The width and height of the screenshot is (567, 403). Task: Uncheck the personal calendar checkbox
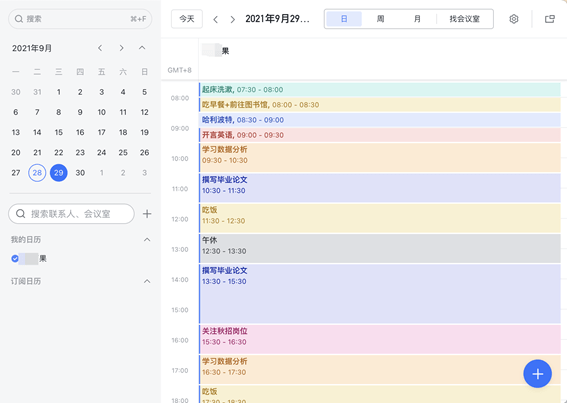[x=15, y=259]
